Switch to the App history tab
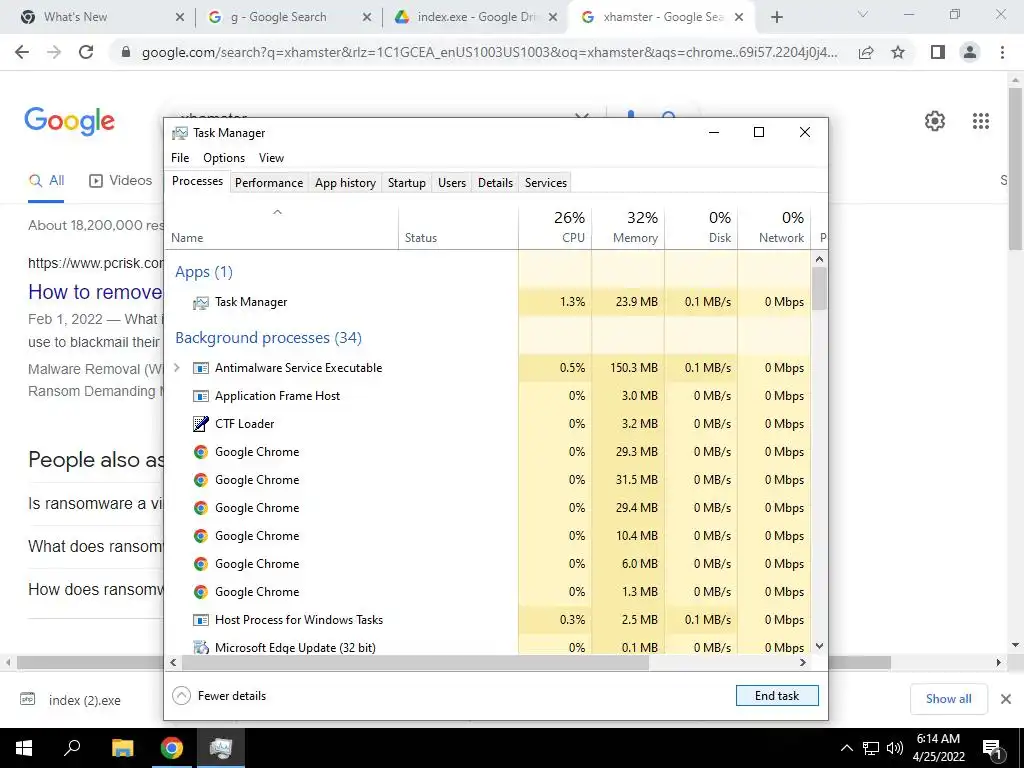1024x768 pixels. click(x=345, y=183)
